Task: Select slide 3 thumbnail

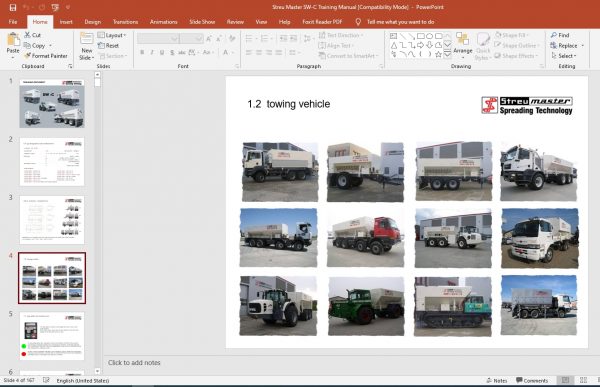Action: [x=52, y=220]
